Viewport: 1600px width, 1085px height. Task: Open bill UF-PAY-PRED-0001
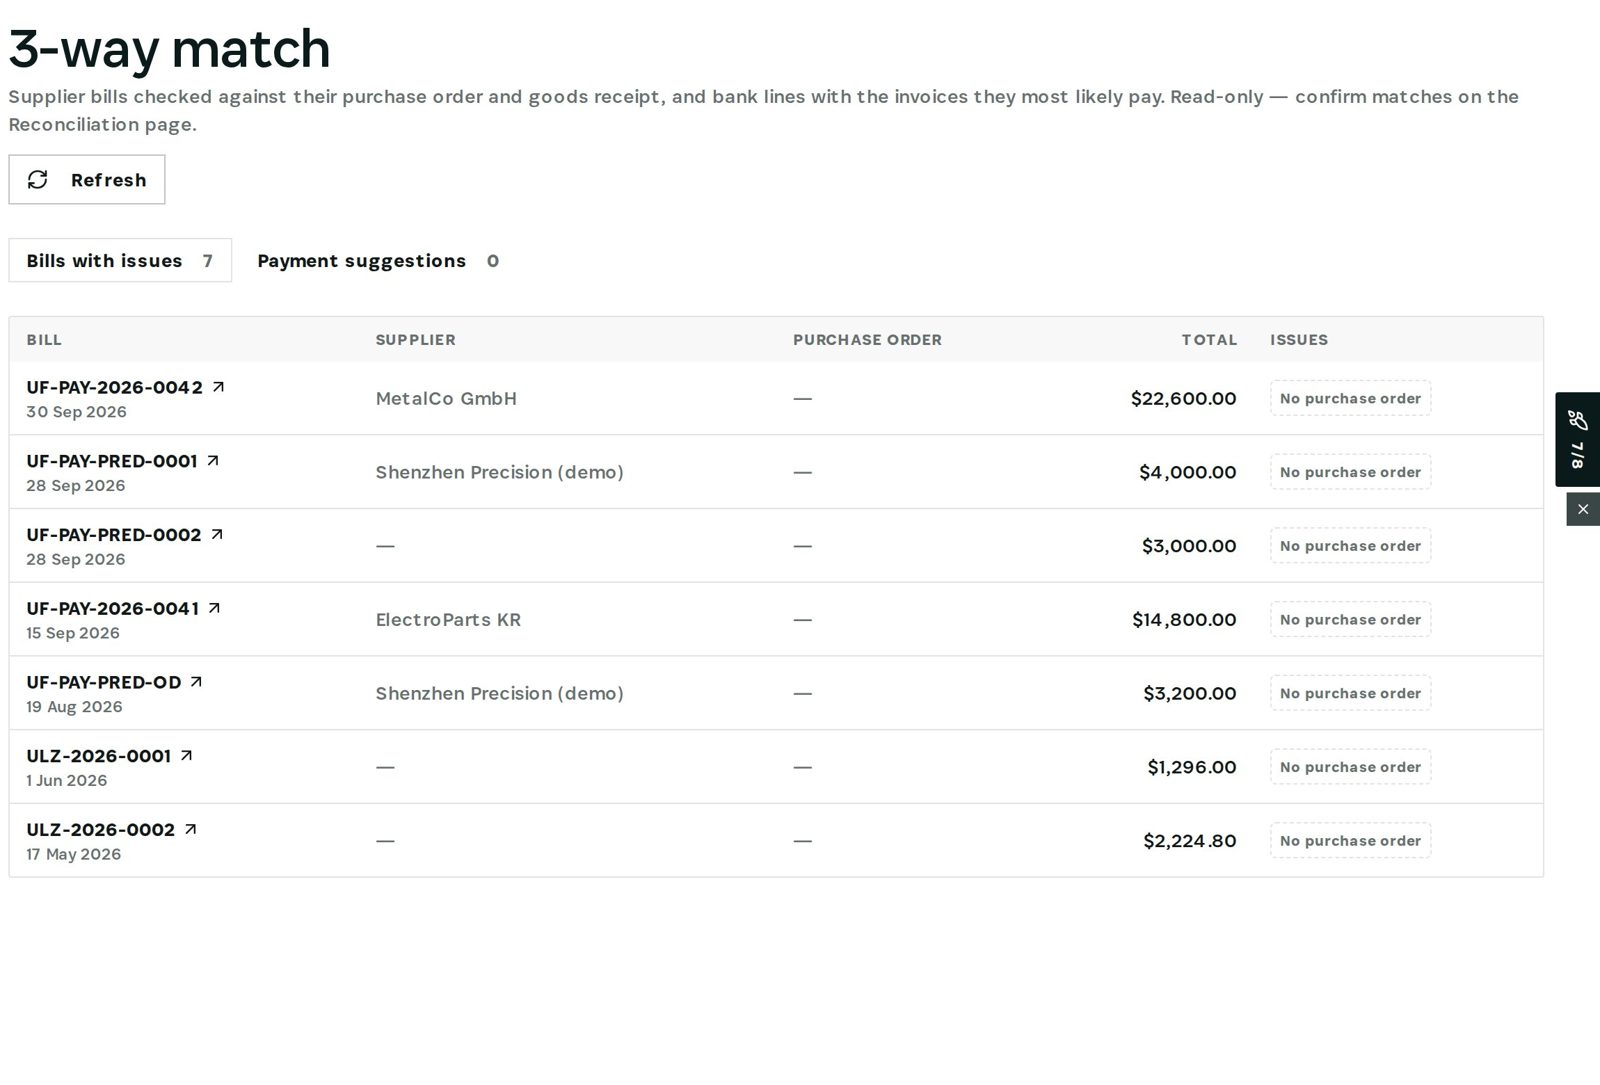point(111,461)
